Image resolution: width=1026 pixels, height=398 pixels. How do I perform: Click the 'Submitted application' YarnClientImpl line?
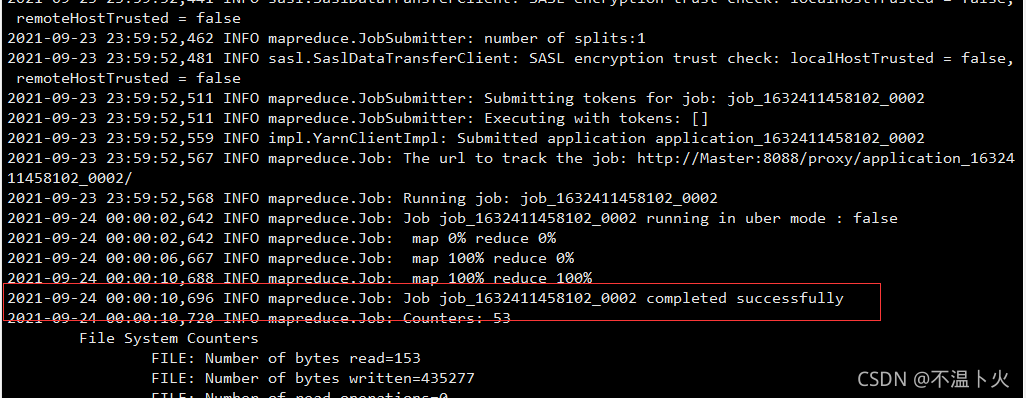(x=466, y=139)
